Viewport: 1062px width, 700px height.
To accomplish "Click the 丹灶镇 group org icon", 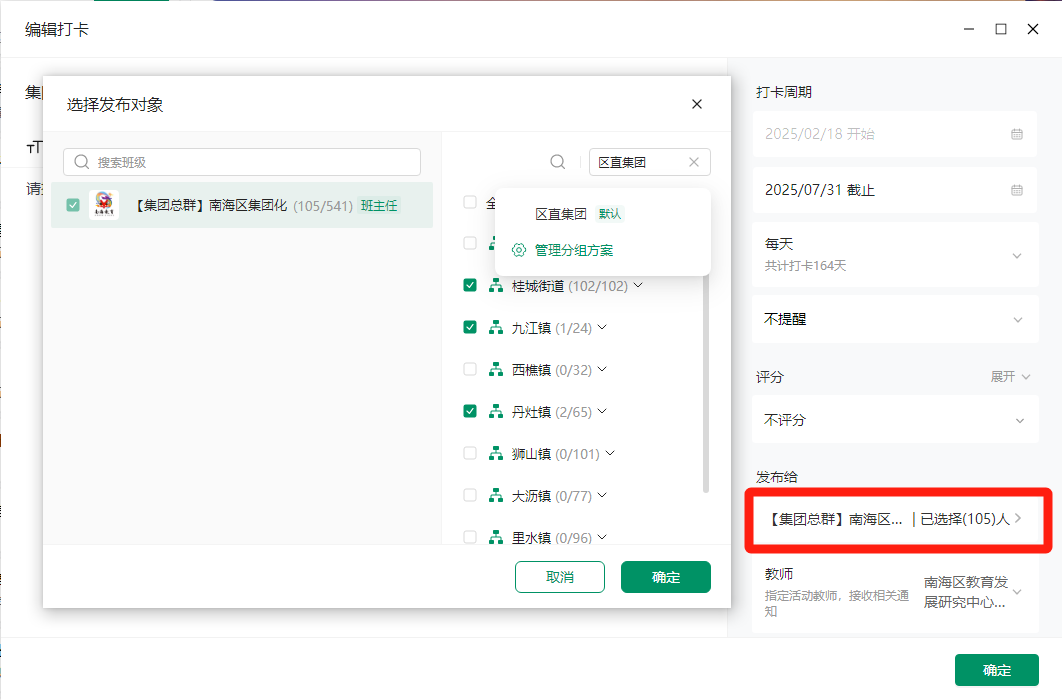I will coord(496,412).
